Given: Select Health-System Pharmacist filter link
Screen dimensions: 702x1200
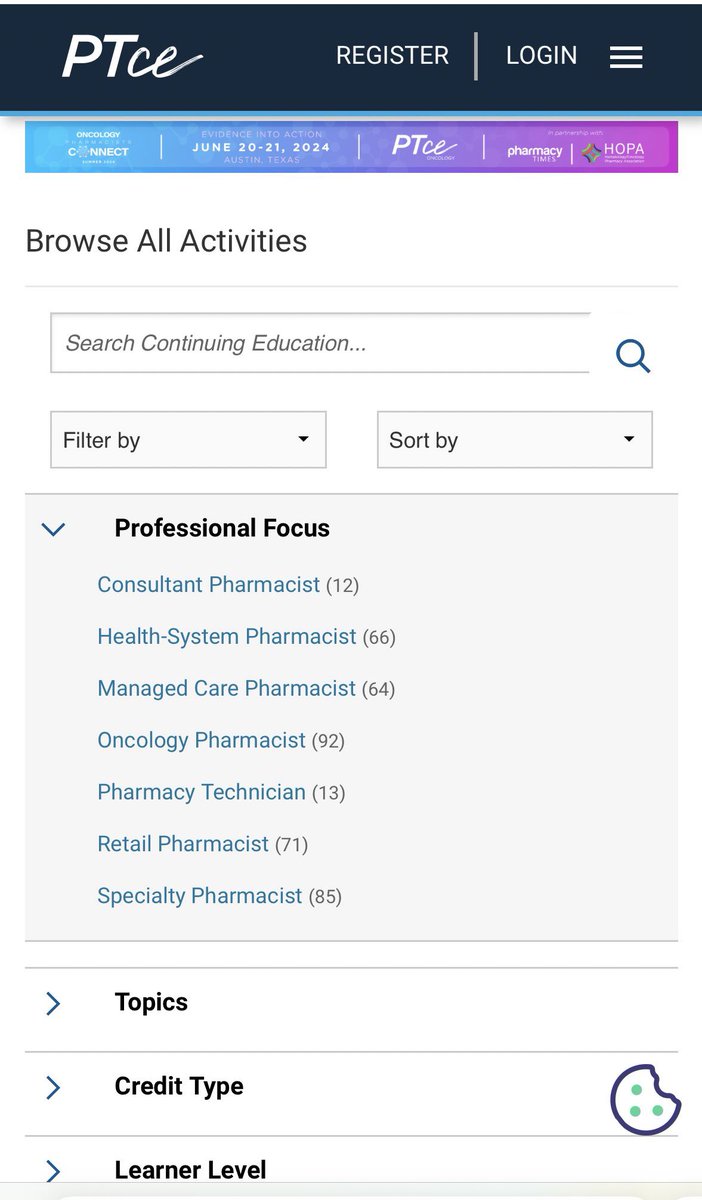Looking at the screenshot, I should pos(226,636).
